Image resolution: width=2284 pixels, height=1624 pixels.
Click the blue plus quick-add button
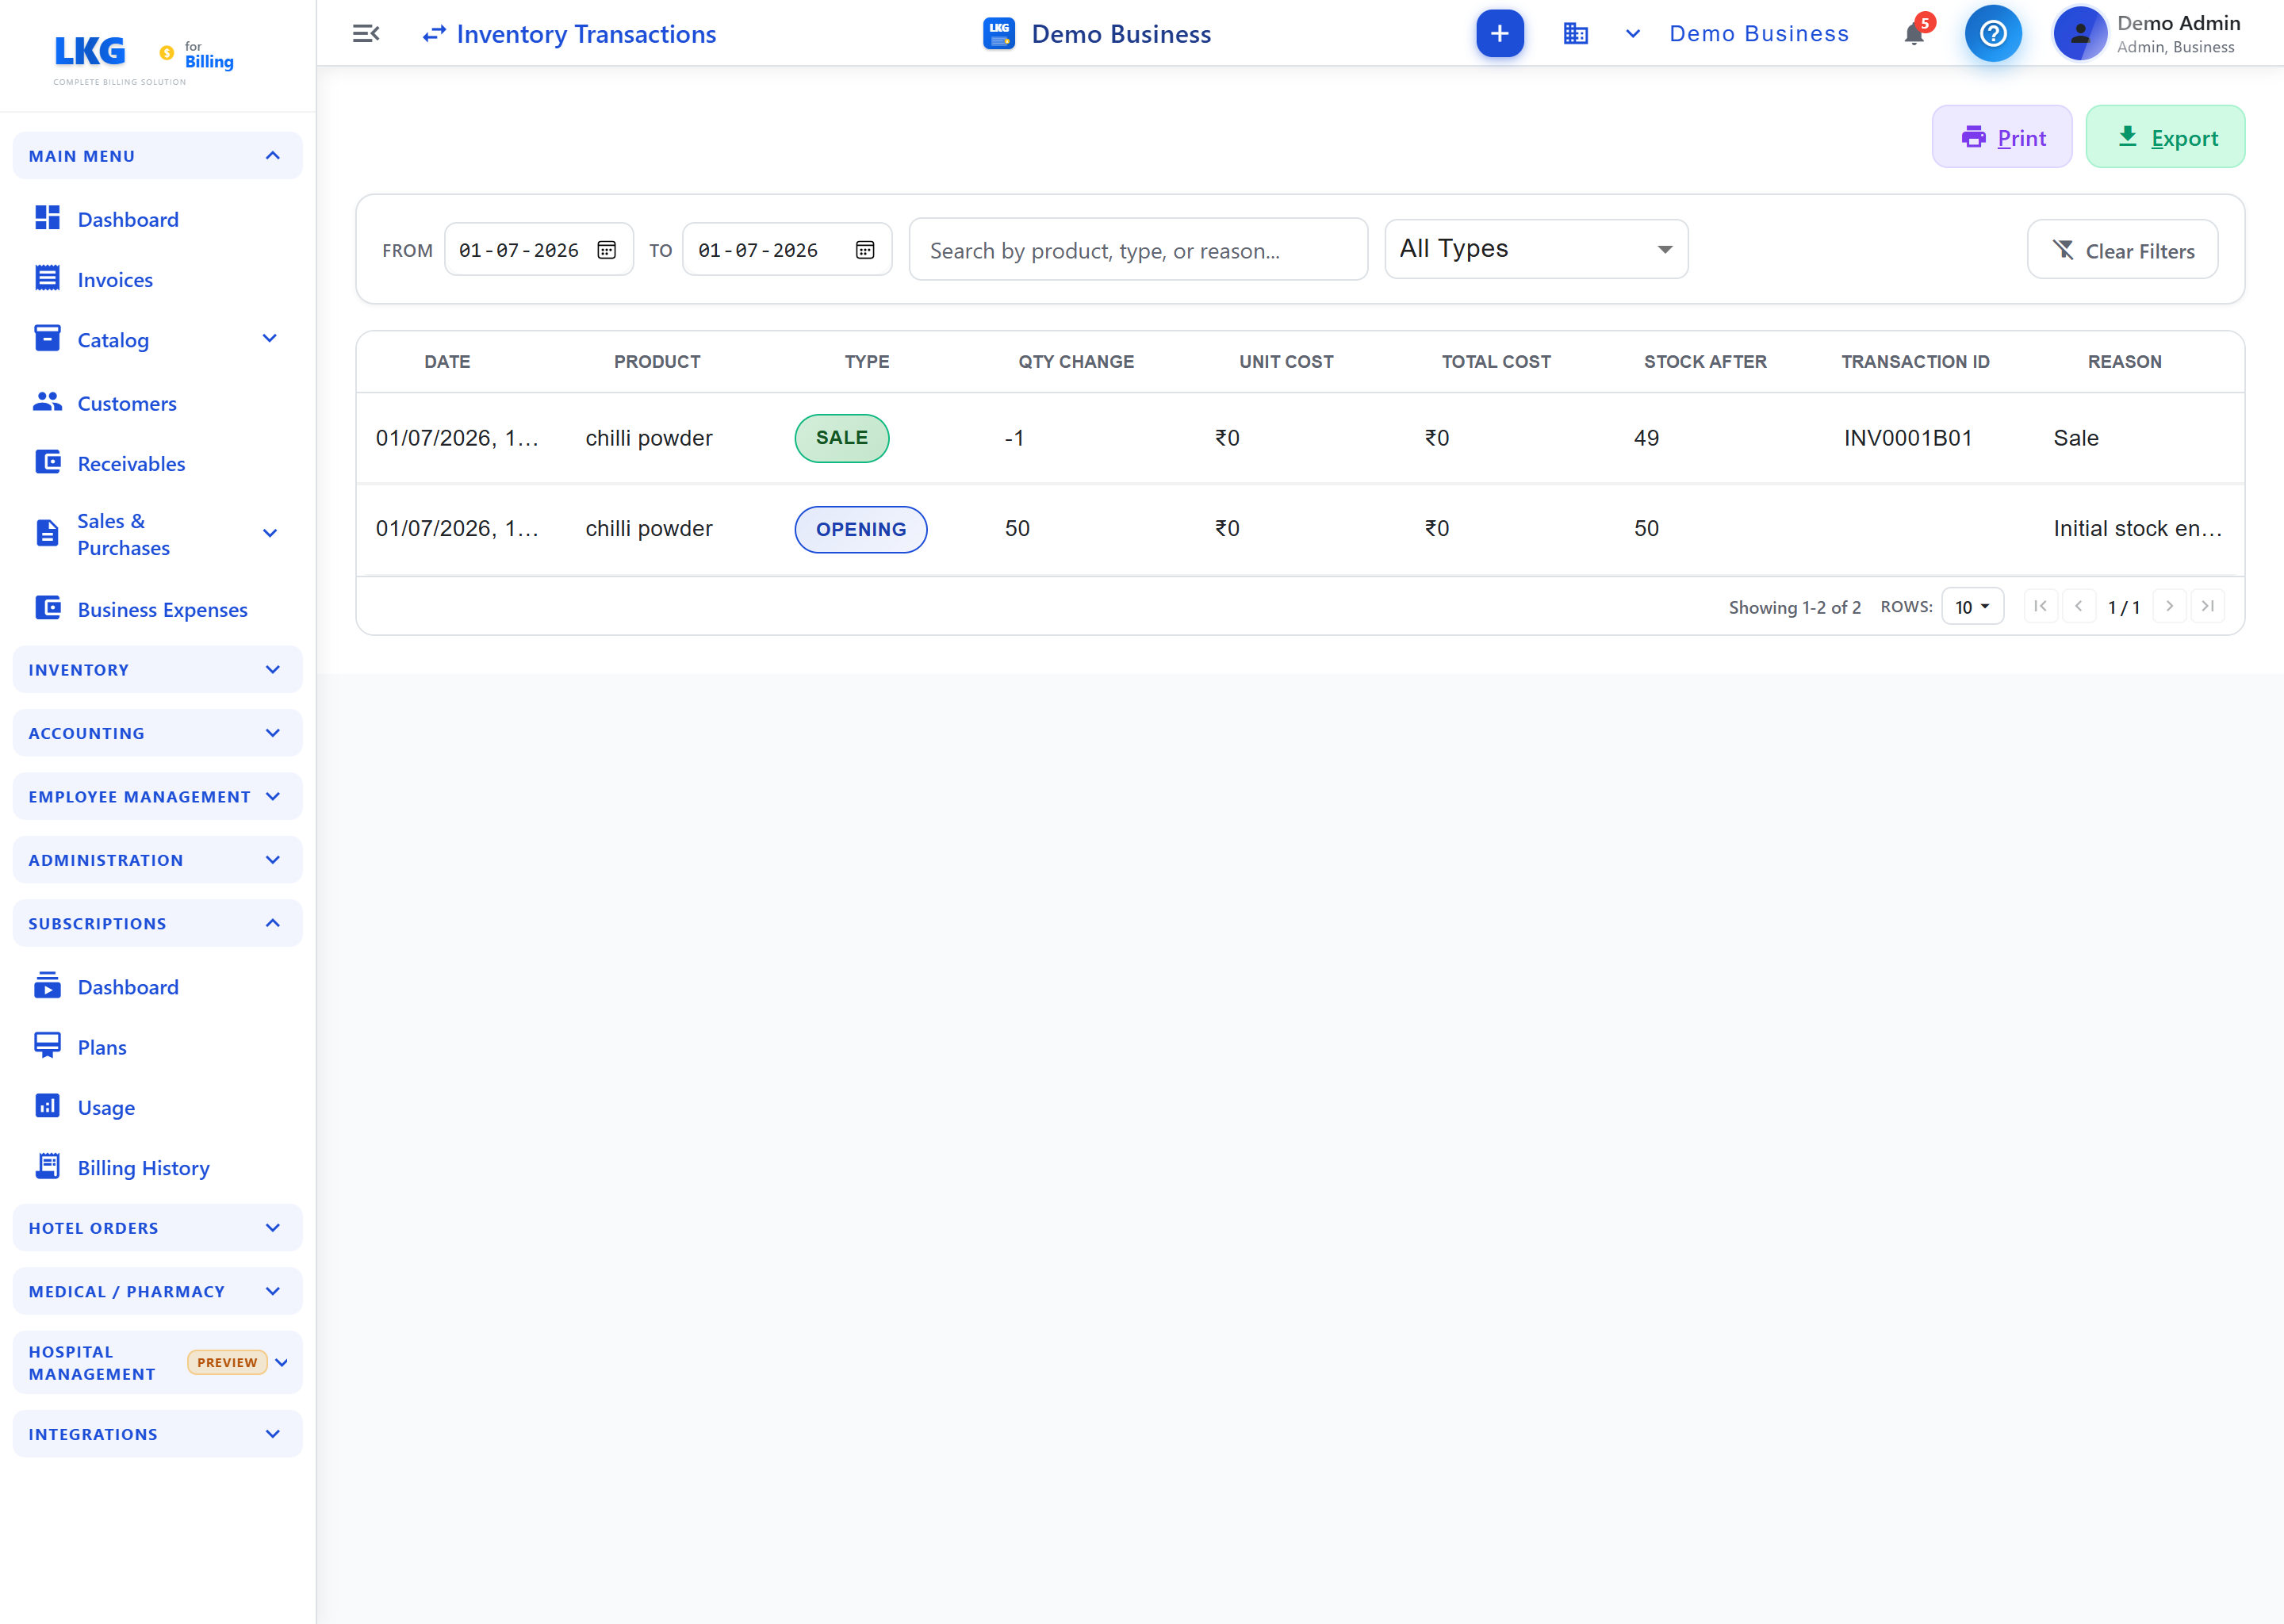[1499, 34]
